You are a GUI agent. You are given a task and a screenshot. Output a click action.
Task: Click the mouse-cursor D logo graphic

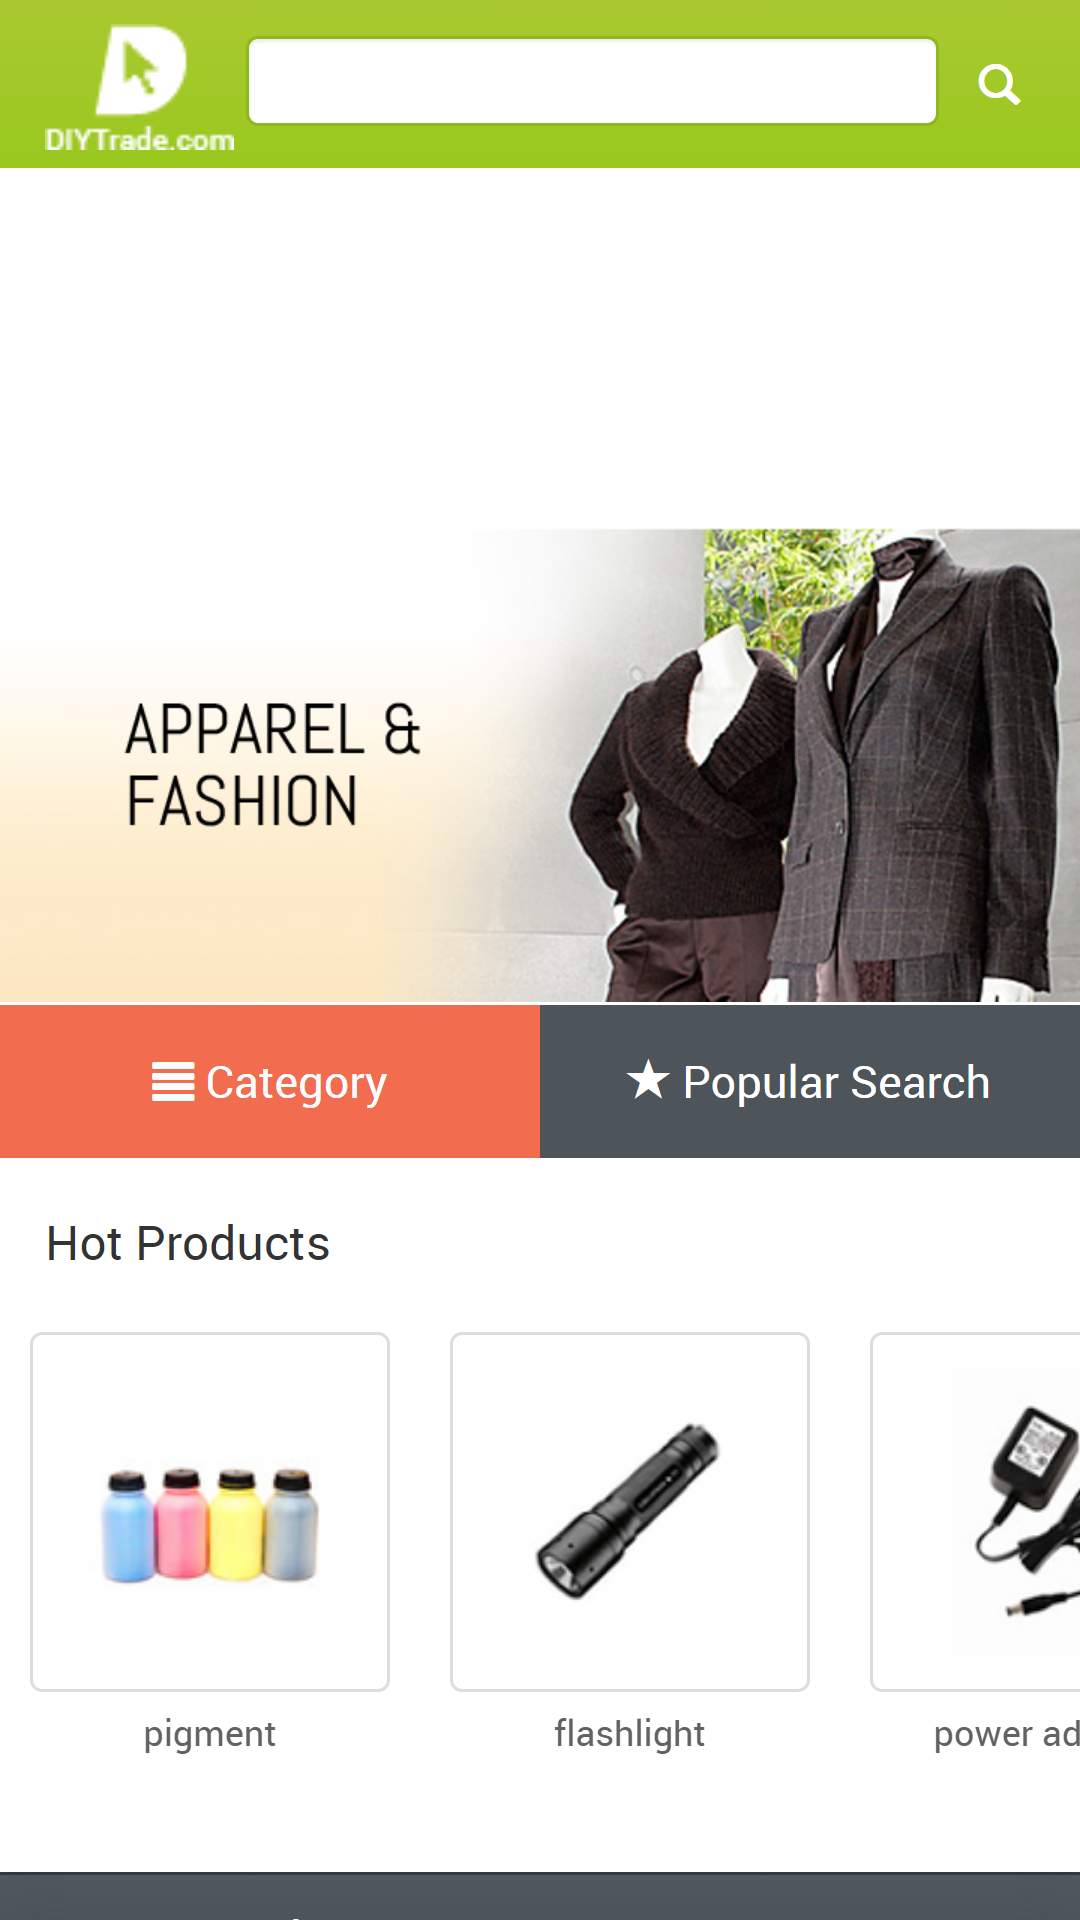[141, 70]
